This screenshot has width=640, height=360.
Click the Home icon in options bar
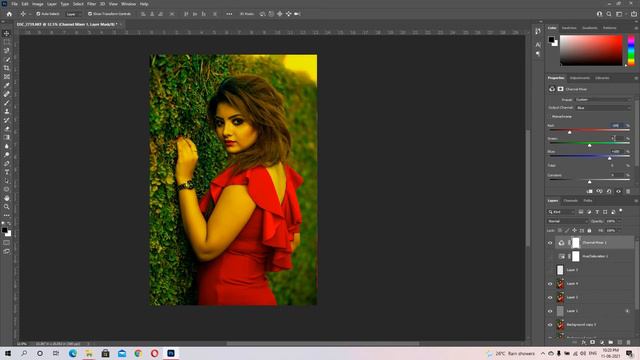click(x=9, y=14)
